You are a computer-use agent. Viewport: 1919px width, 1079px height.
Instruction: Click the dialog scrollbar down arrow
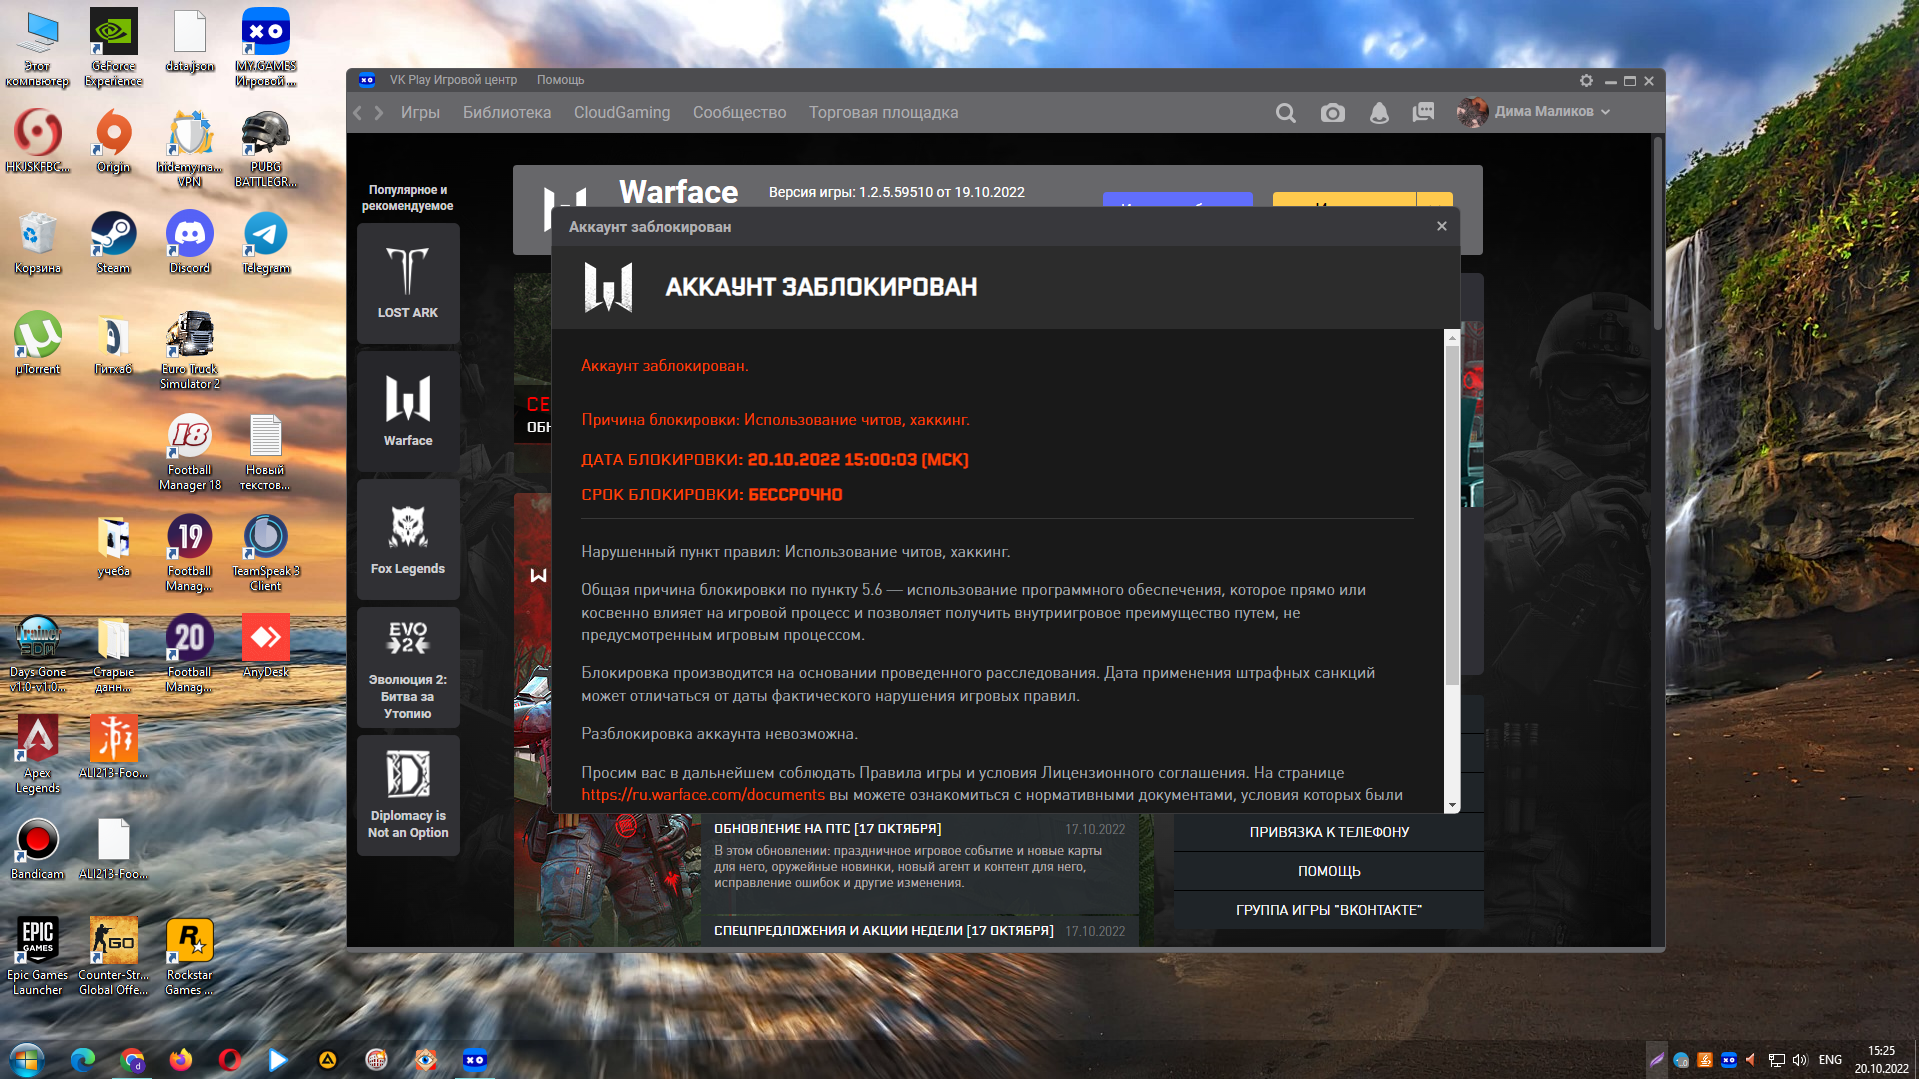coord(1452,805)
